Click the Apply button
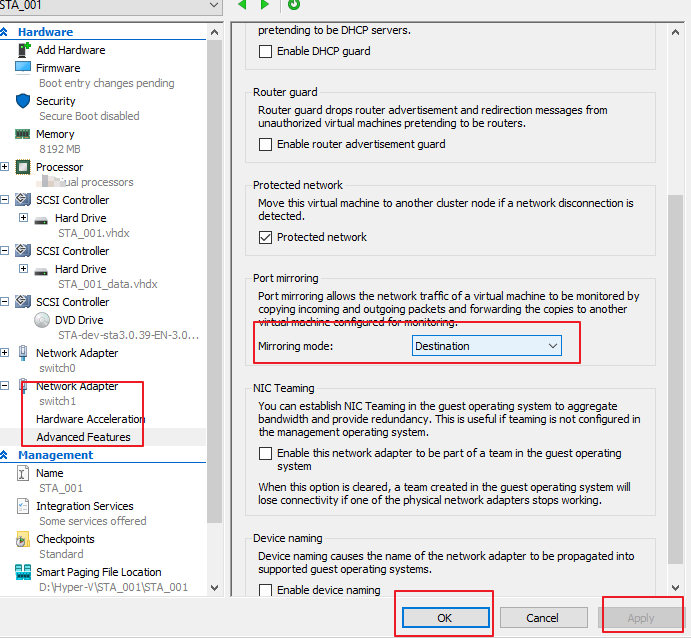691x638 pixels. (641, 618)
